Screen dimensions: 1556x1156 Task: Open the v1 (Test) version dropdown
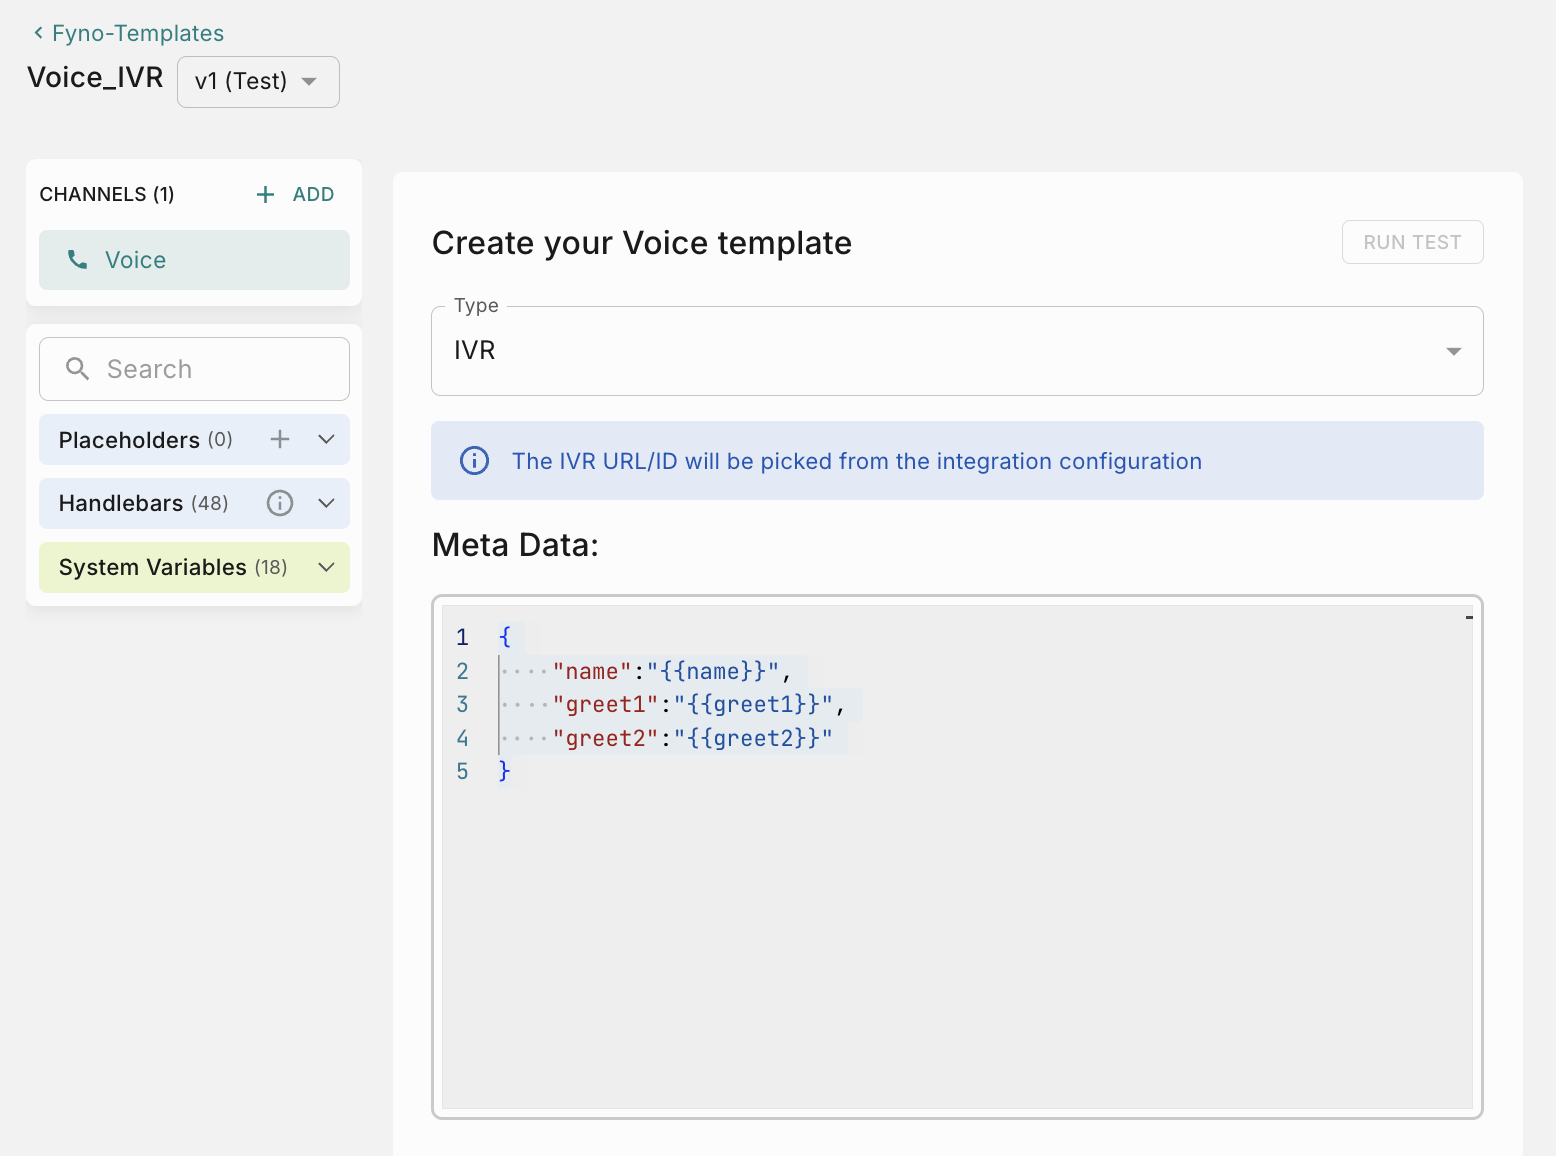click(x=258, y=82)
